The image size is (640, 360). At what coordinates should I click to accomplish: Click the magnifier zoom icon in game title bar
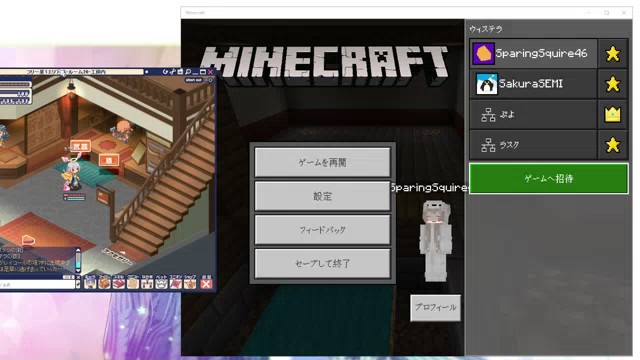(x=188, y=72)
